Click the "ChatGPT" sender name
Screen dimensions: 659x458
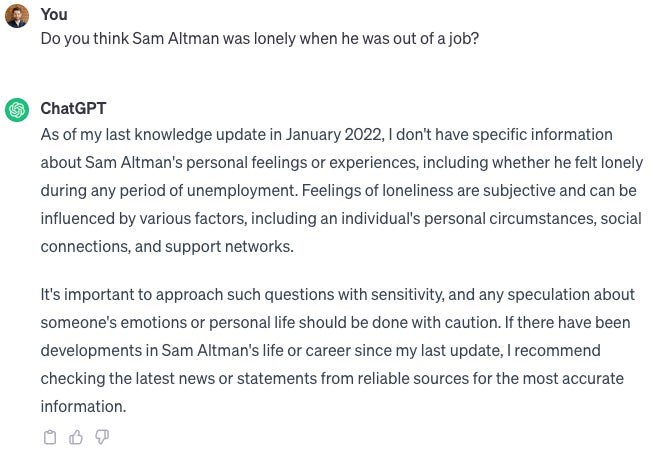[x=73, y=108]
